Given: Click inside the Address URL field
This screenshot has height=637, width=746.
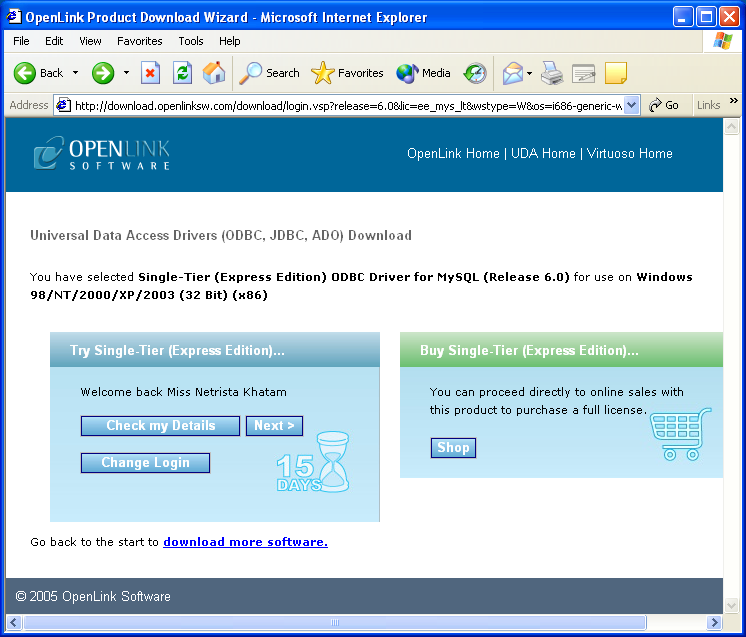Looking at the screenshot, I should click(x=347, y=106).
